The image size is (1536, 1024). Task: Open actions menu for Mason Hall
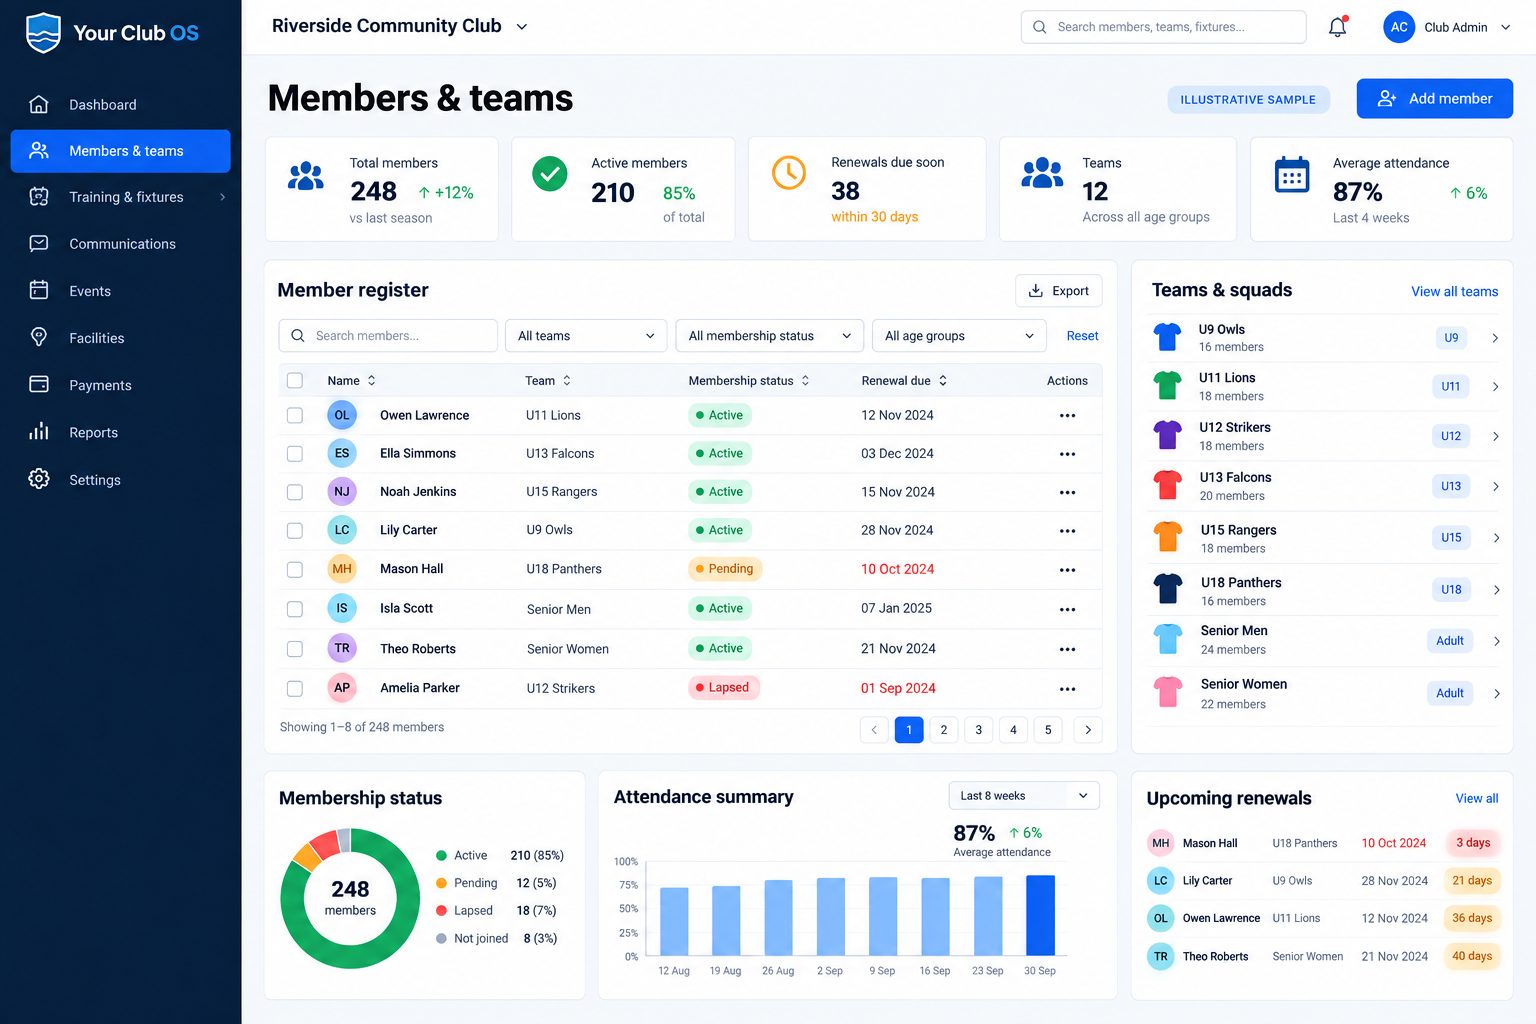coord(1067,570)
